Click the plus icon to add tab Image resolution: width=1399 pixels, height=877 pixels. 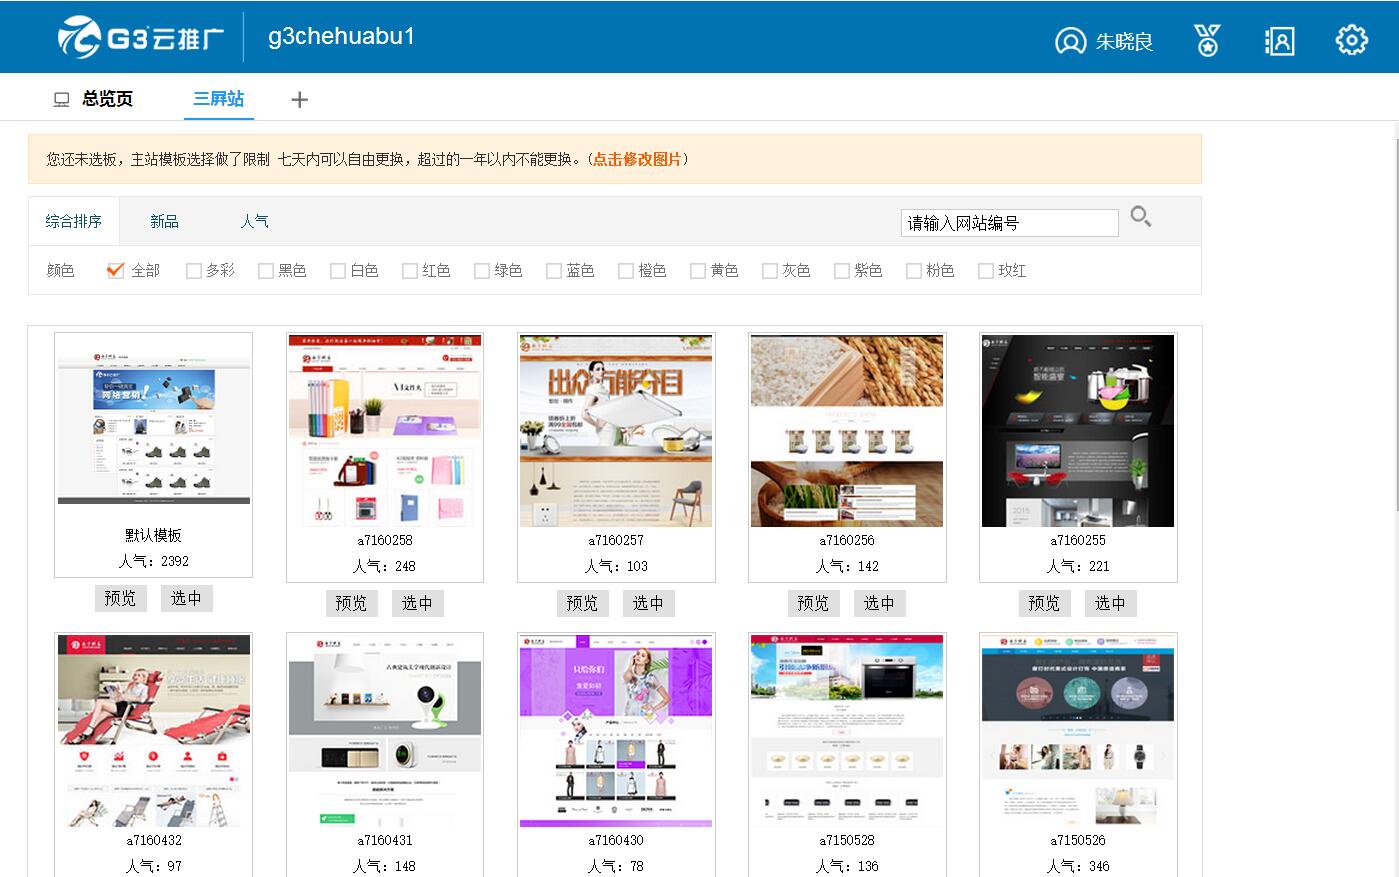tap(299, 99)
